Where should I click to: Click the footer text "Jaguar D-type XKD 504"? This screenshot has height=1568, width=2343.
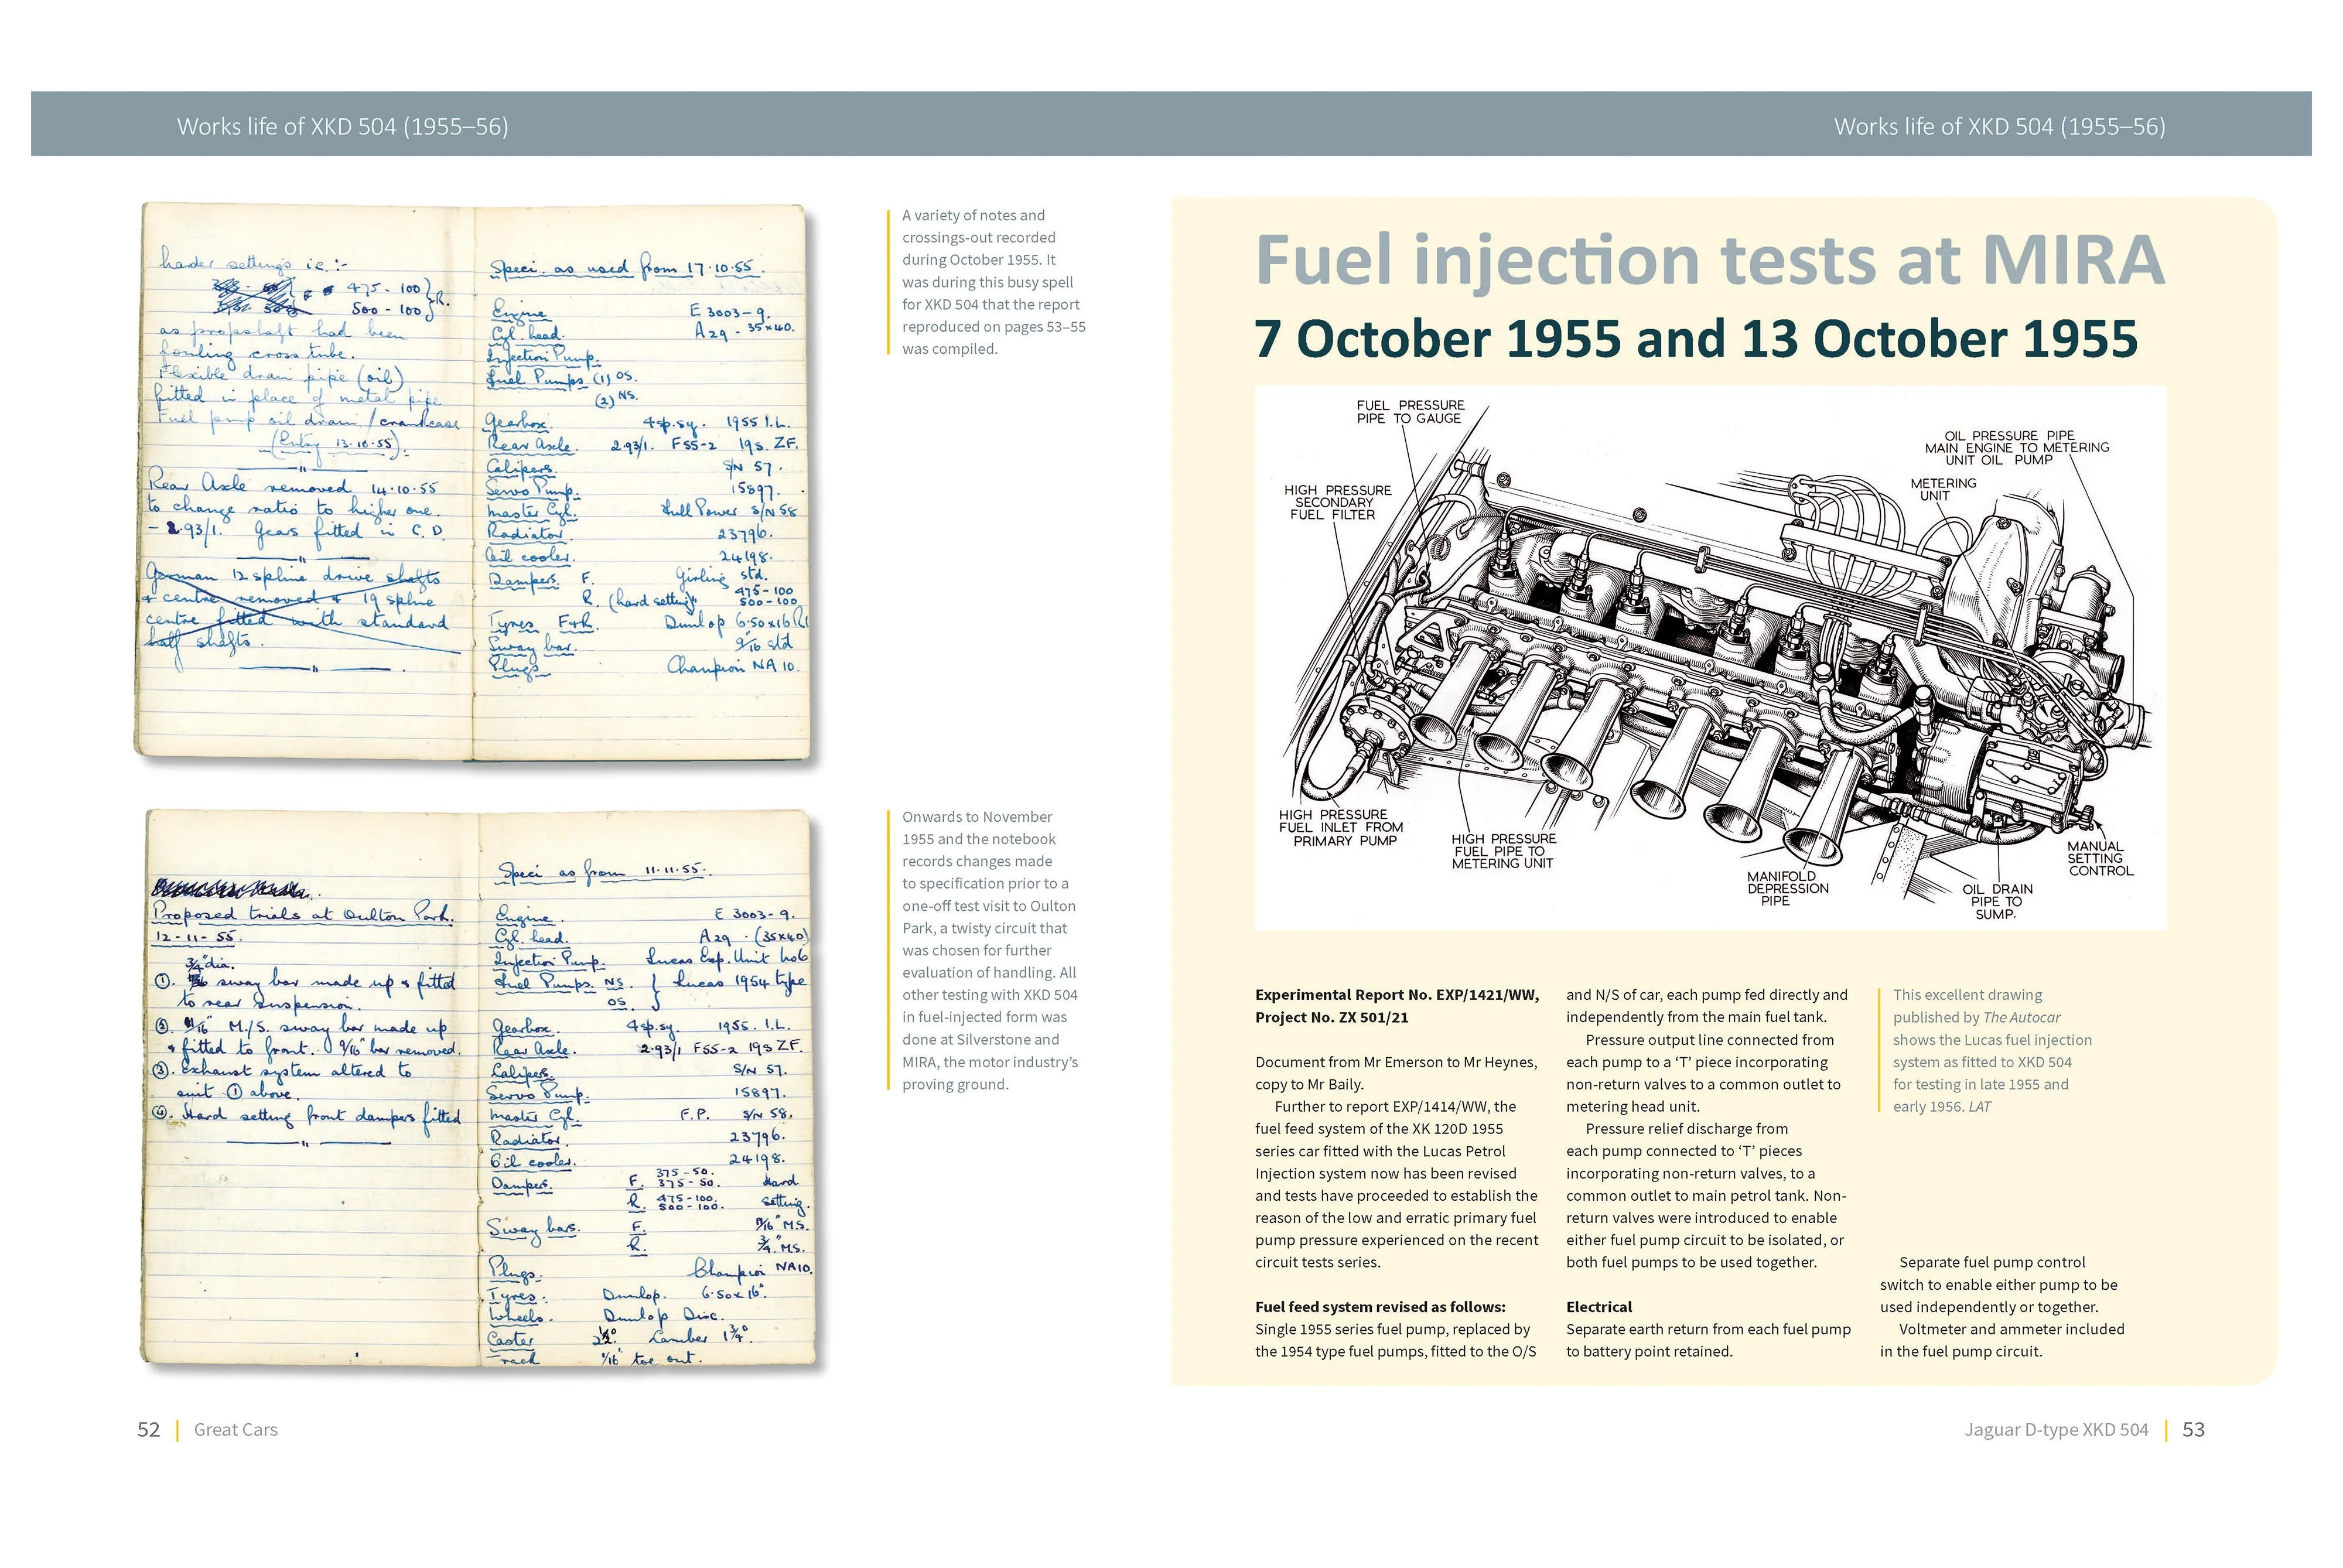click(2056, 1430)
